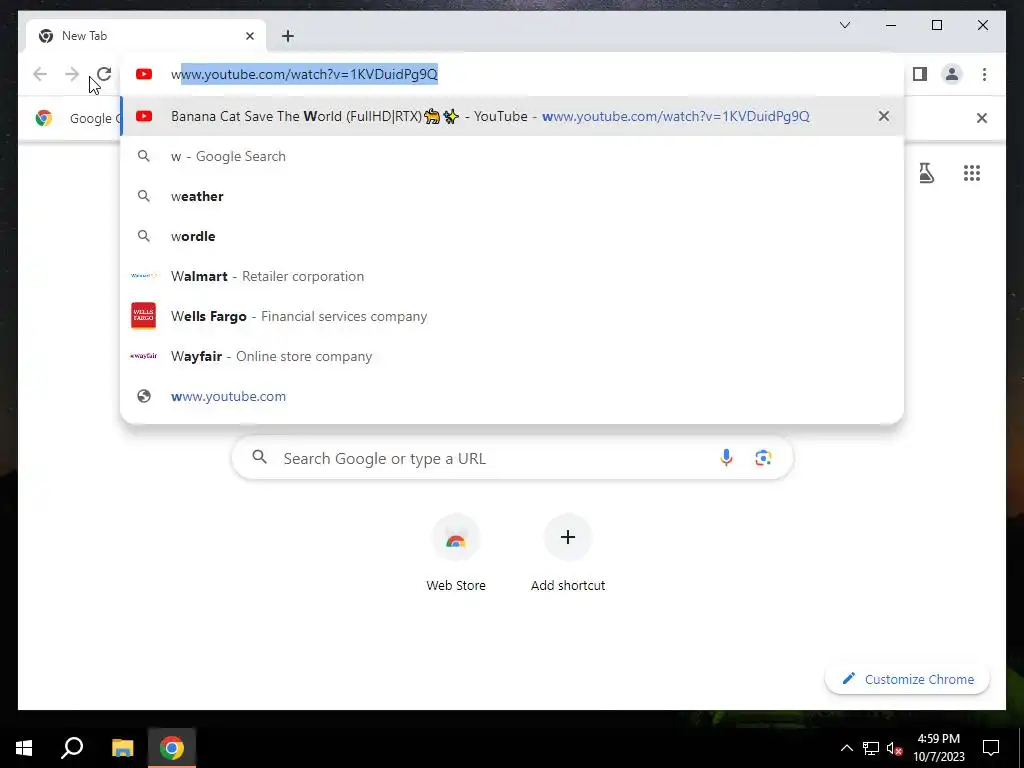Open the www.youtube.com suggestion
Image resolution: width=1024 pixels, height=768 pixels.
pyautogui.click(x=512, y=396)
